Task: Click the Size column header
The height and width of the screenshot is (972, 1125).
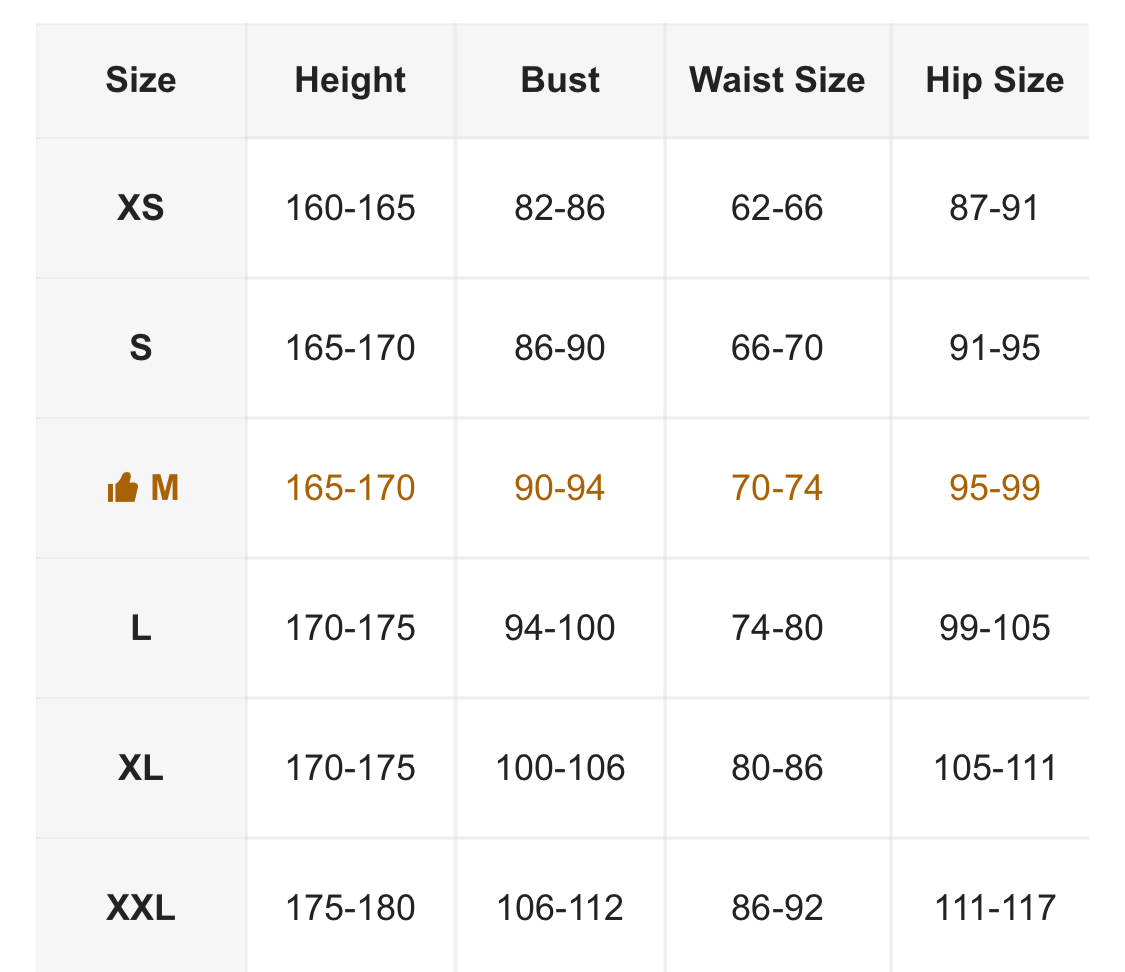Action: 141,80
